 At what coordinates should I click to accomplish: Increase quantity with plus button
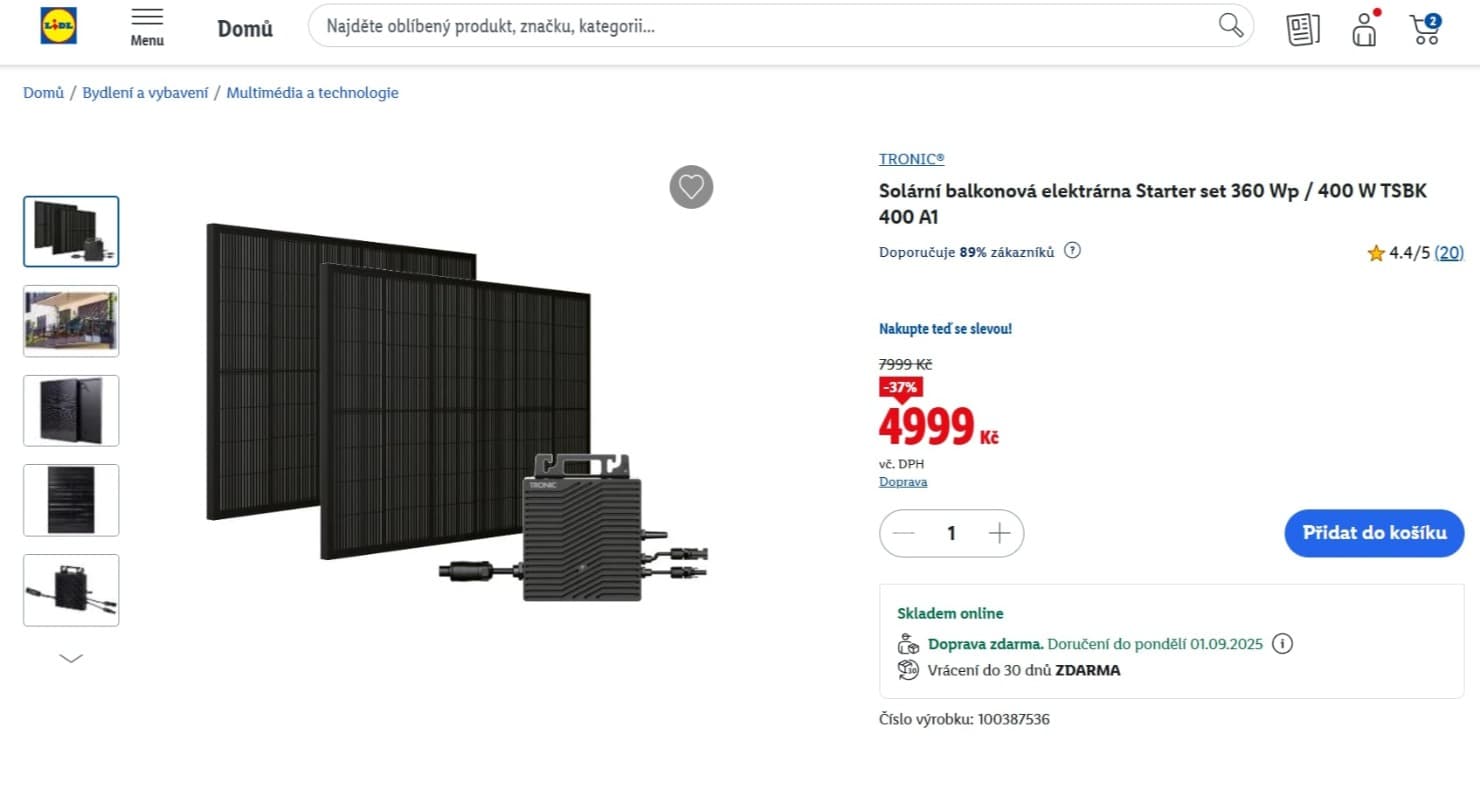pyautogui.click(x=999, y=533)
